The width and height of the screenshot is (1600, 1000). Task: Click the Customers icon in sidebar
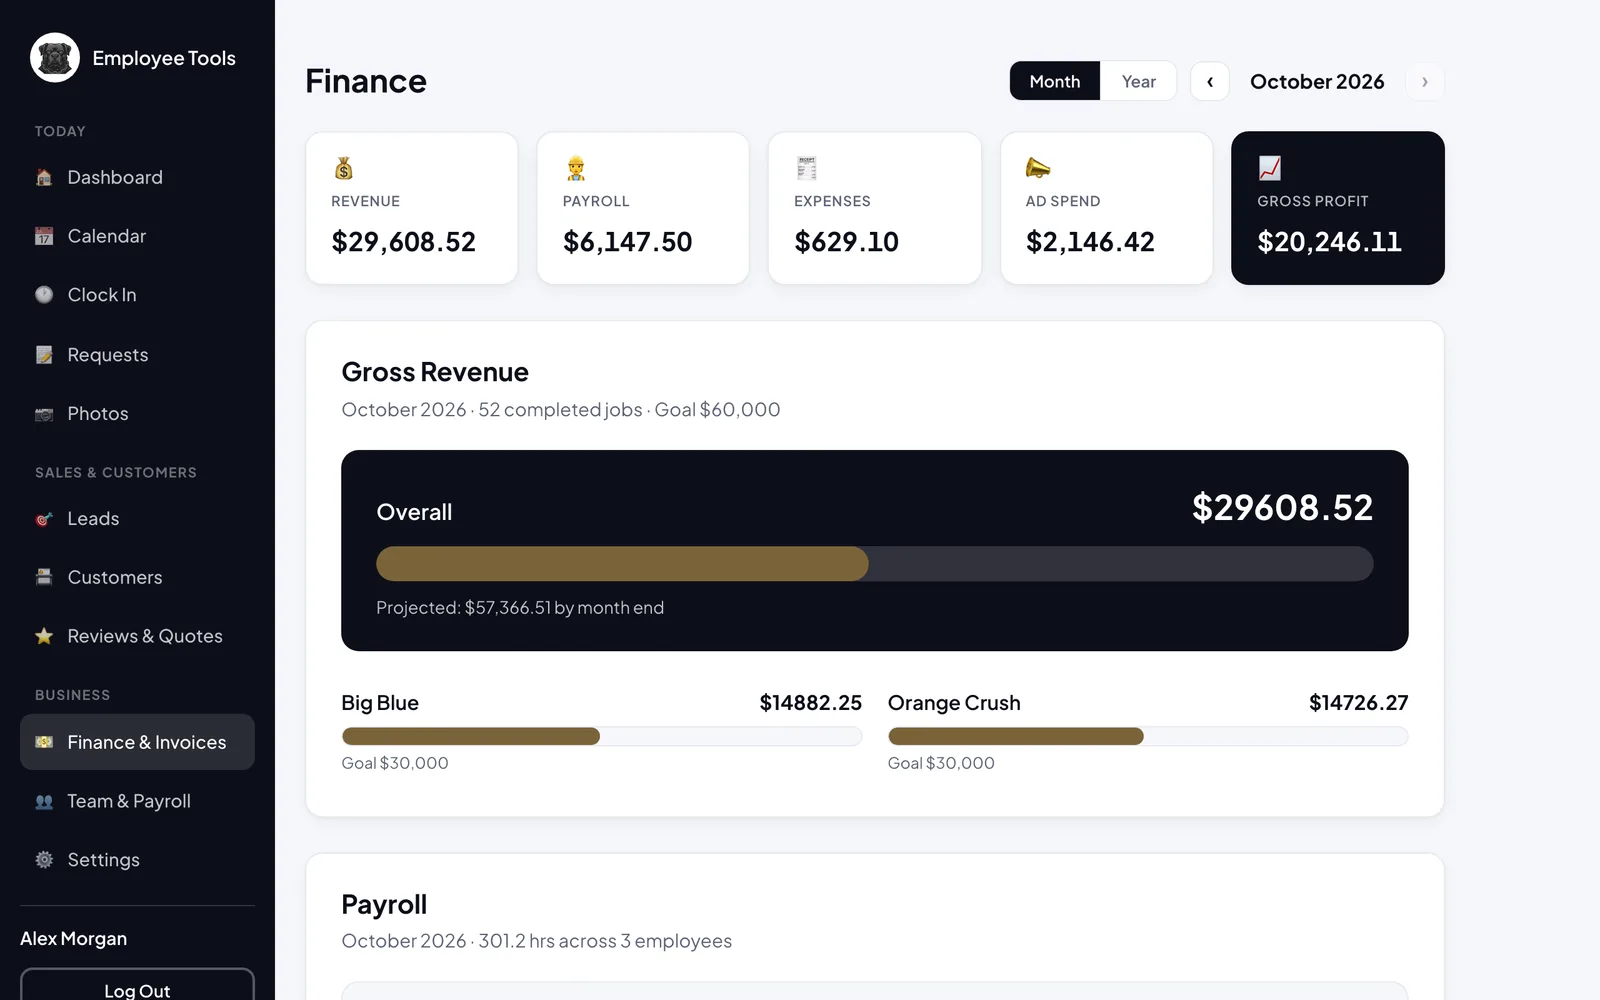(x=44, y=577)
